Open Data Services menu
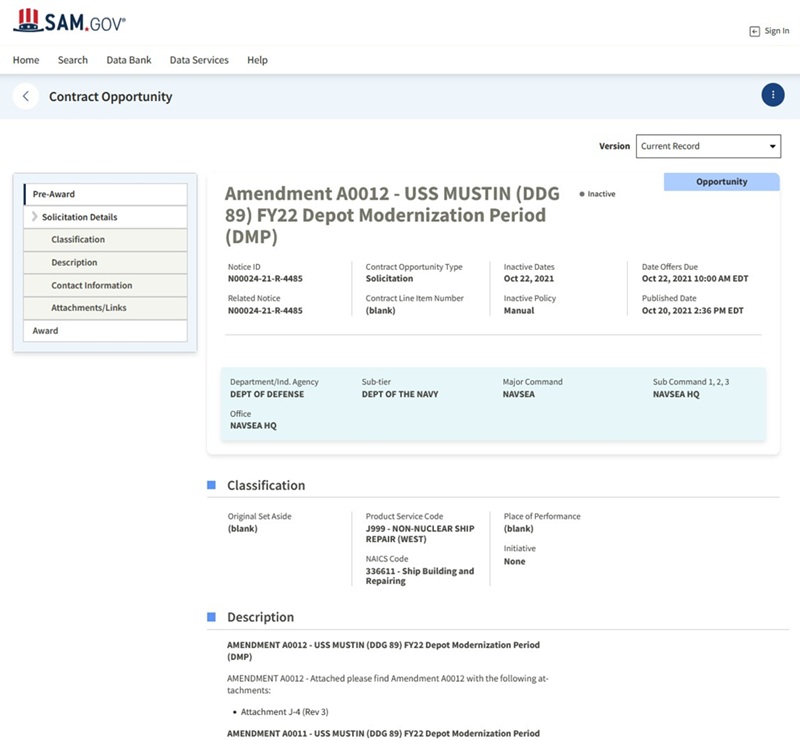Image resolution: width=800 pixels, height=740 pixels. click(199, 60)
